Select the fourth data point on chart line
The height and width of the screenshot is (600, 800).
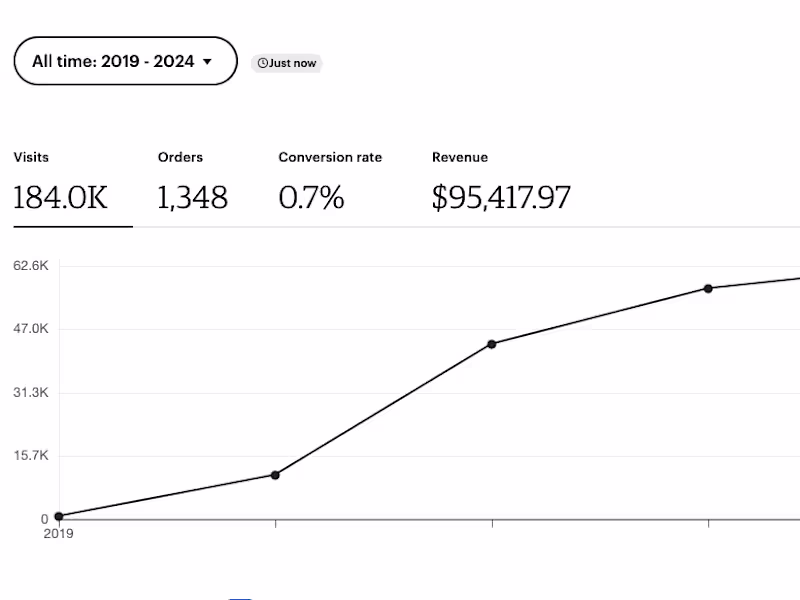(x=708, y=288)
